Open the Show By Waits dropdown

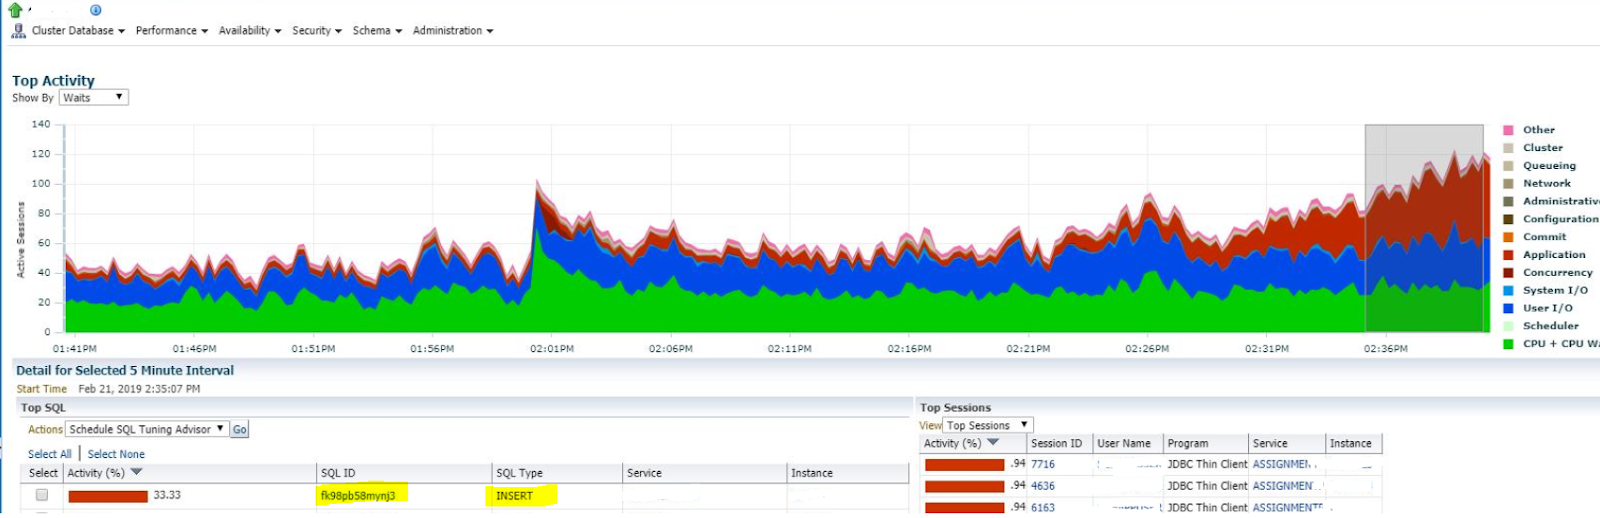(x=93, y=98)
